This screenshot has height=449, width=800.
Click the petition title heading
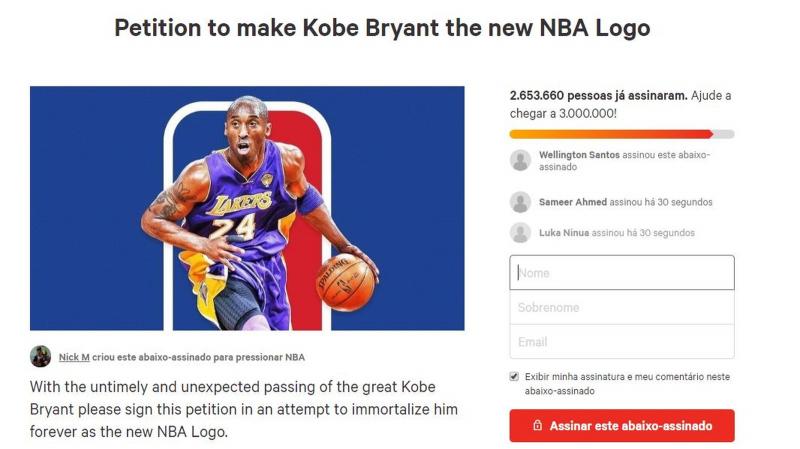coord(382,28)
